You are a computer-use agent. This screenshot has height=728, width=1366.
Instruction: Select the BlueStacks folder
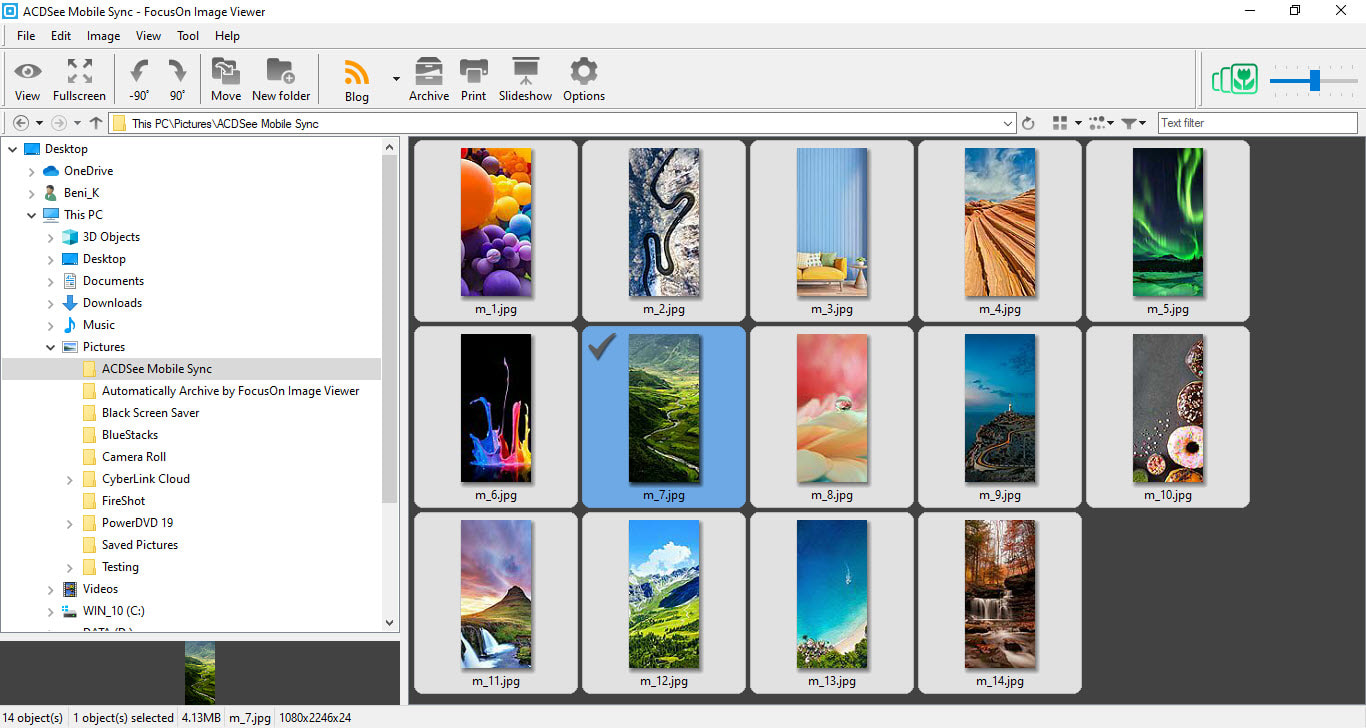coord(130,435)
